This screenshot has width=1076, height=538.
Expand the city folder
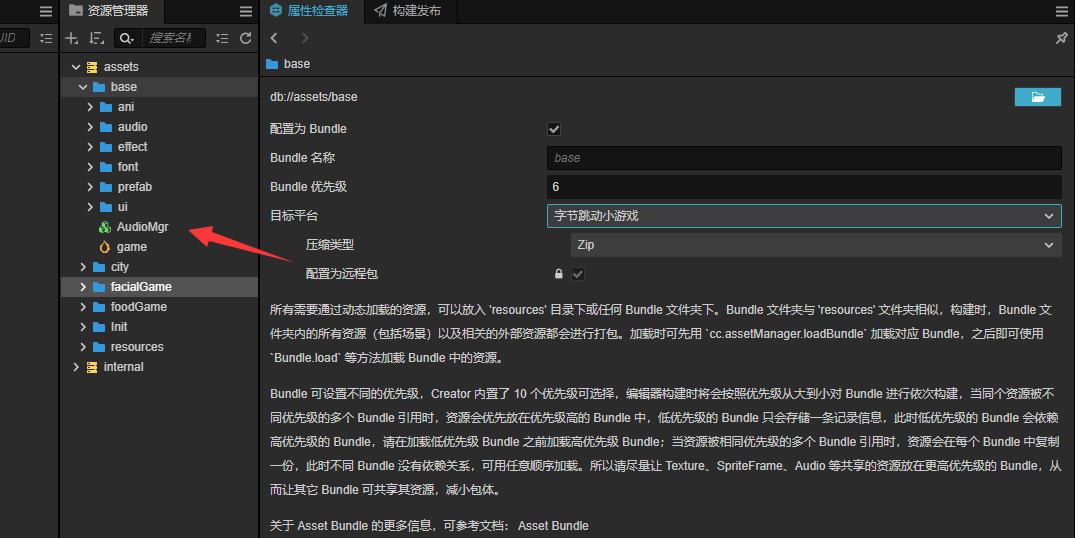click(83, 266)
